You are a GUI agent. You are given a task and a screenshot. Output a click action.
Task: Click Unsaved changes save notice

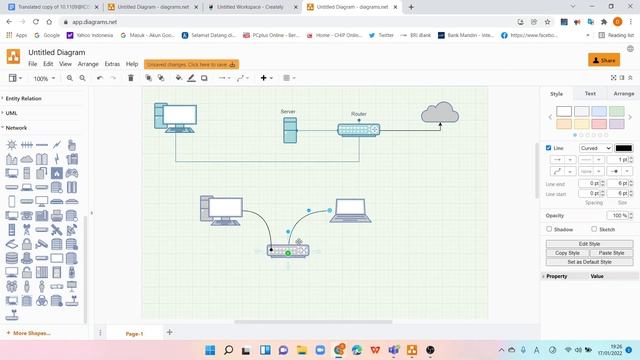(x=191, y=64)
